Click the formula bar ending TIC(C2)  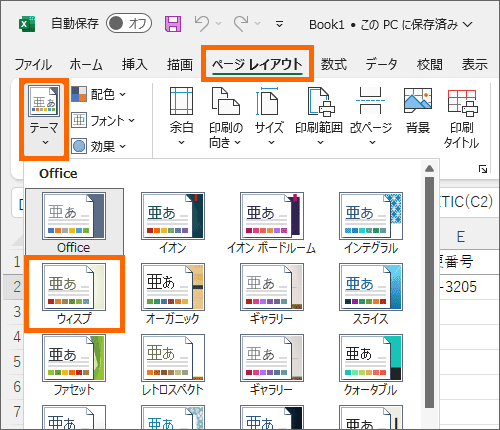click(x=469, y=202)
